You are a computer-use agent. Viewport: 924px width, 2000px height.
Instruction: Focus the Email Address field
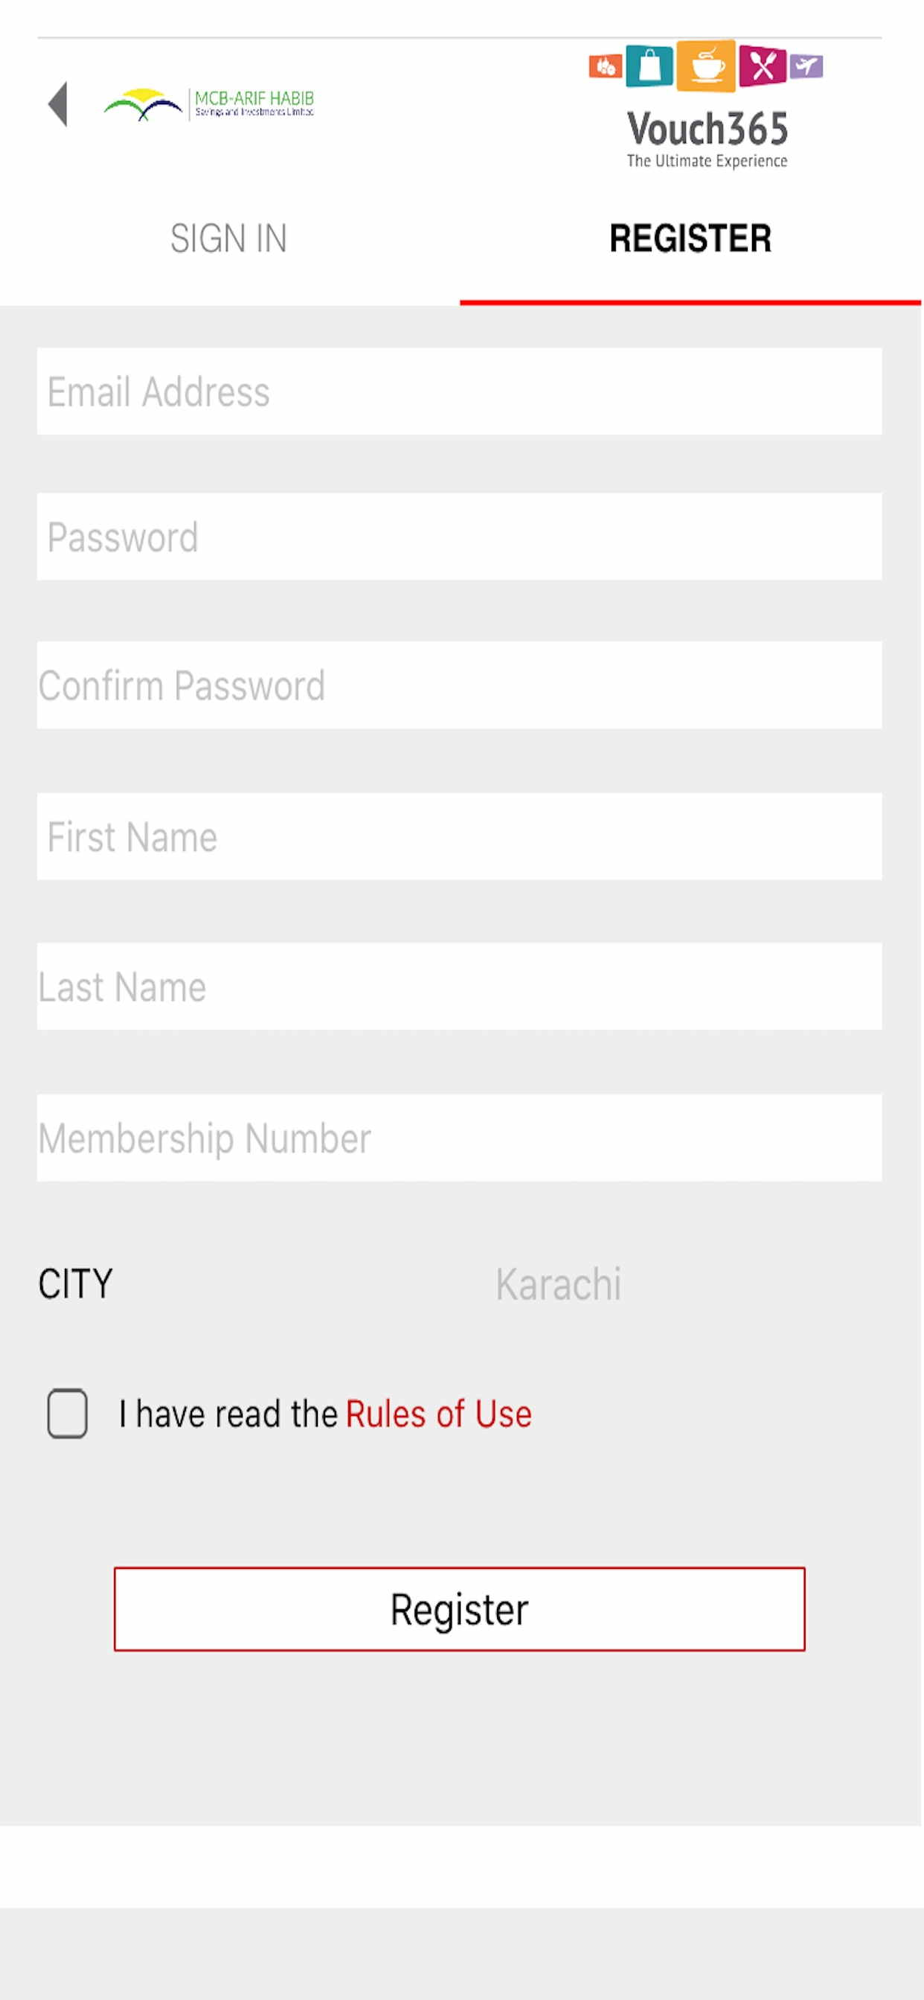[459, 391]
